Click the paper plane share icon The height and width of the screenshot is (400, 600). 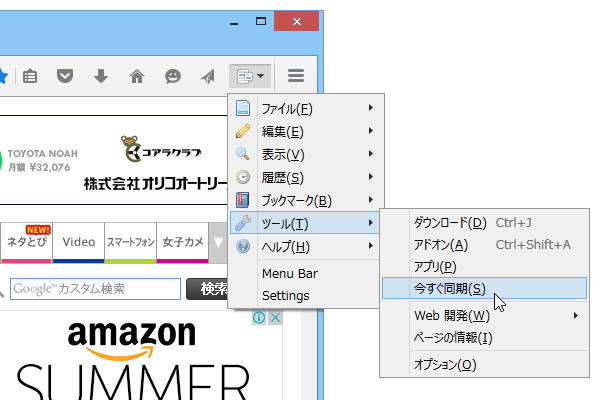[x=208, y=76]
